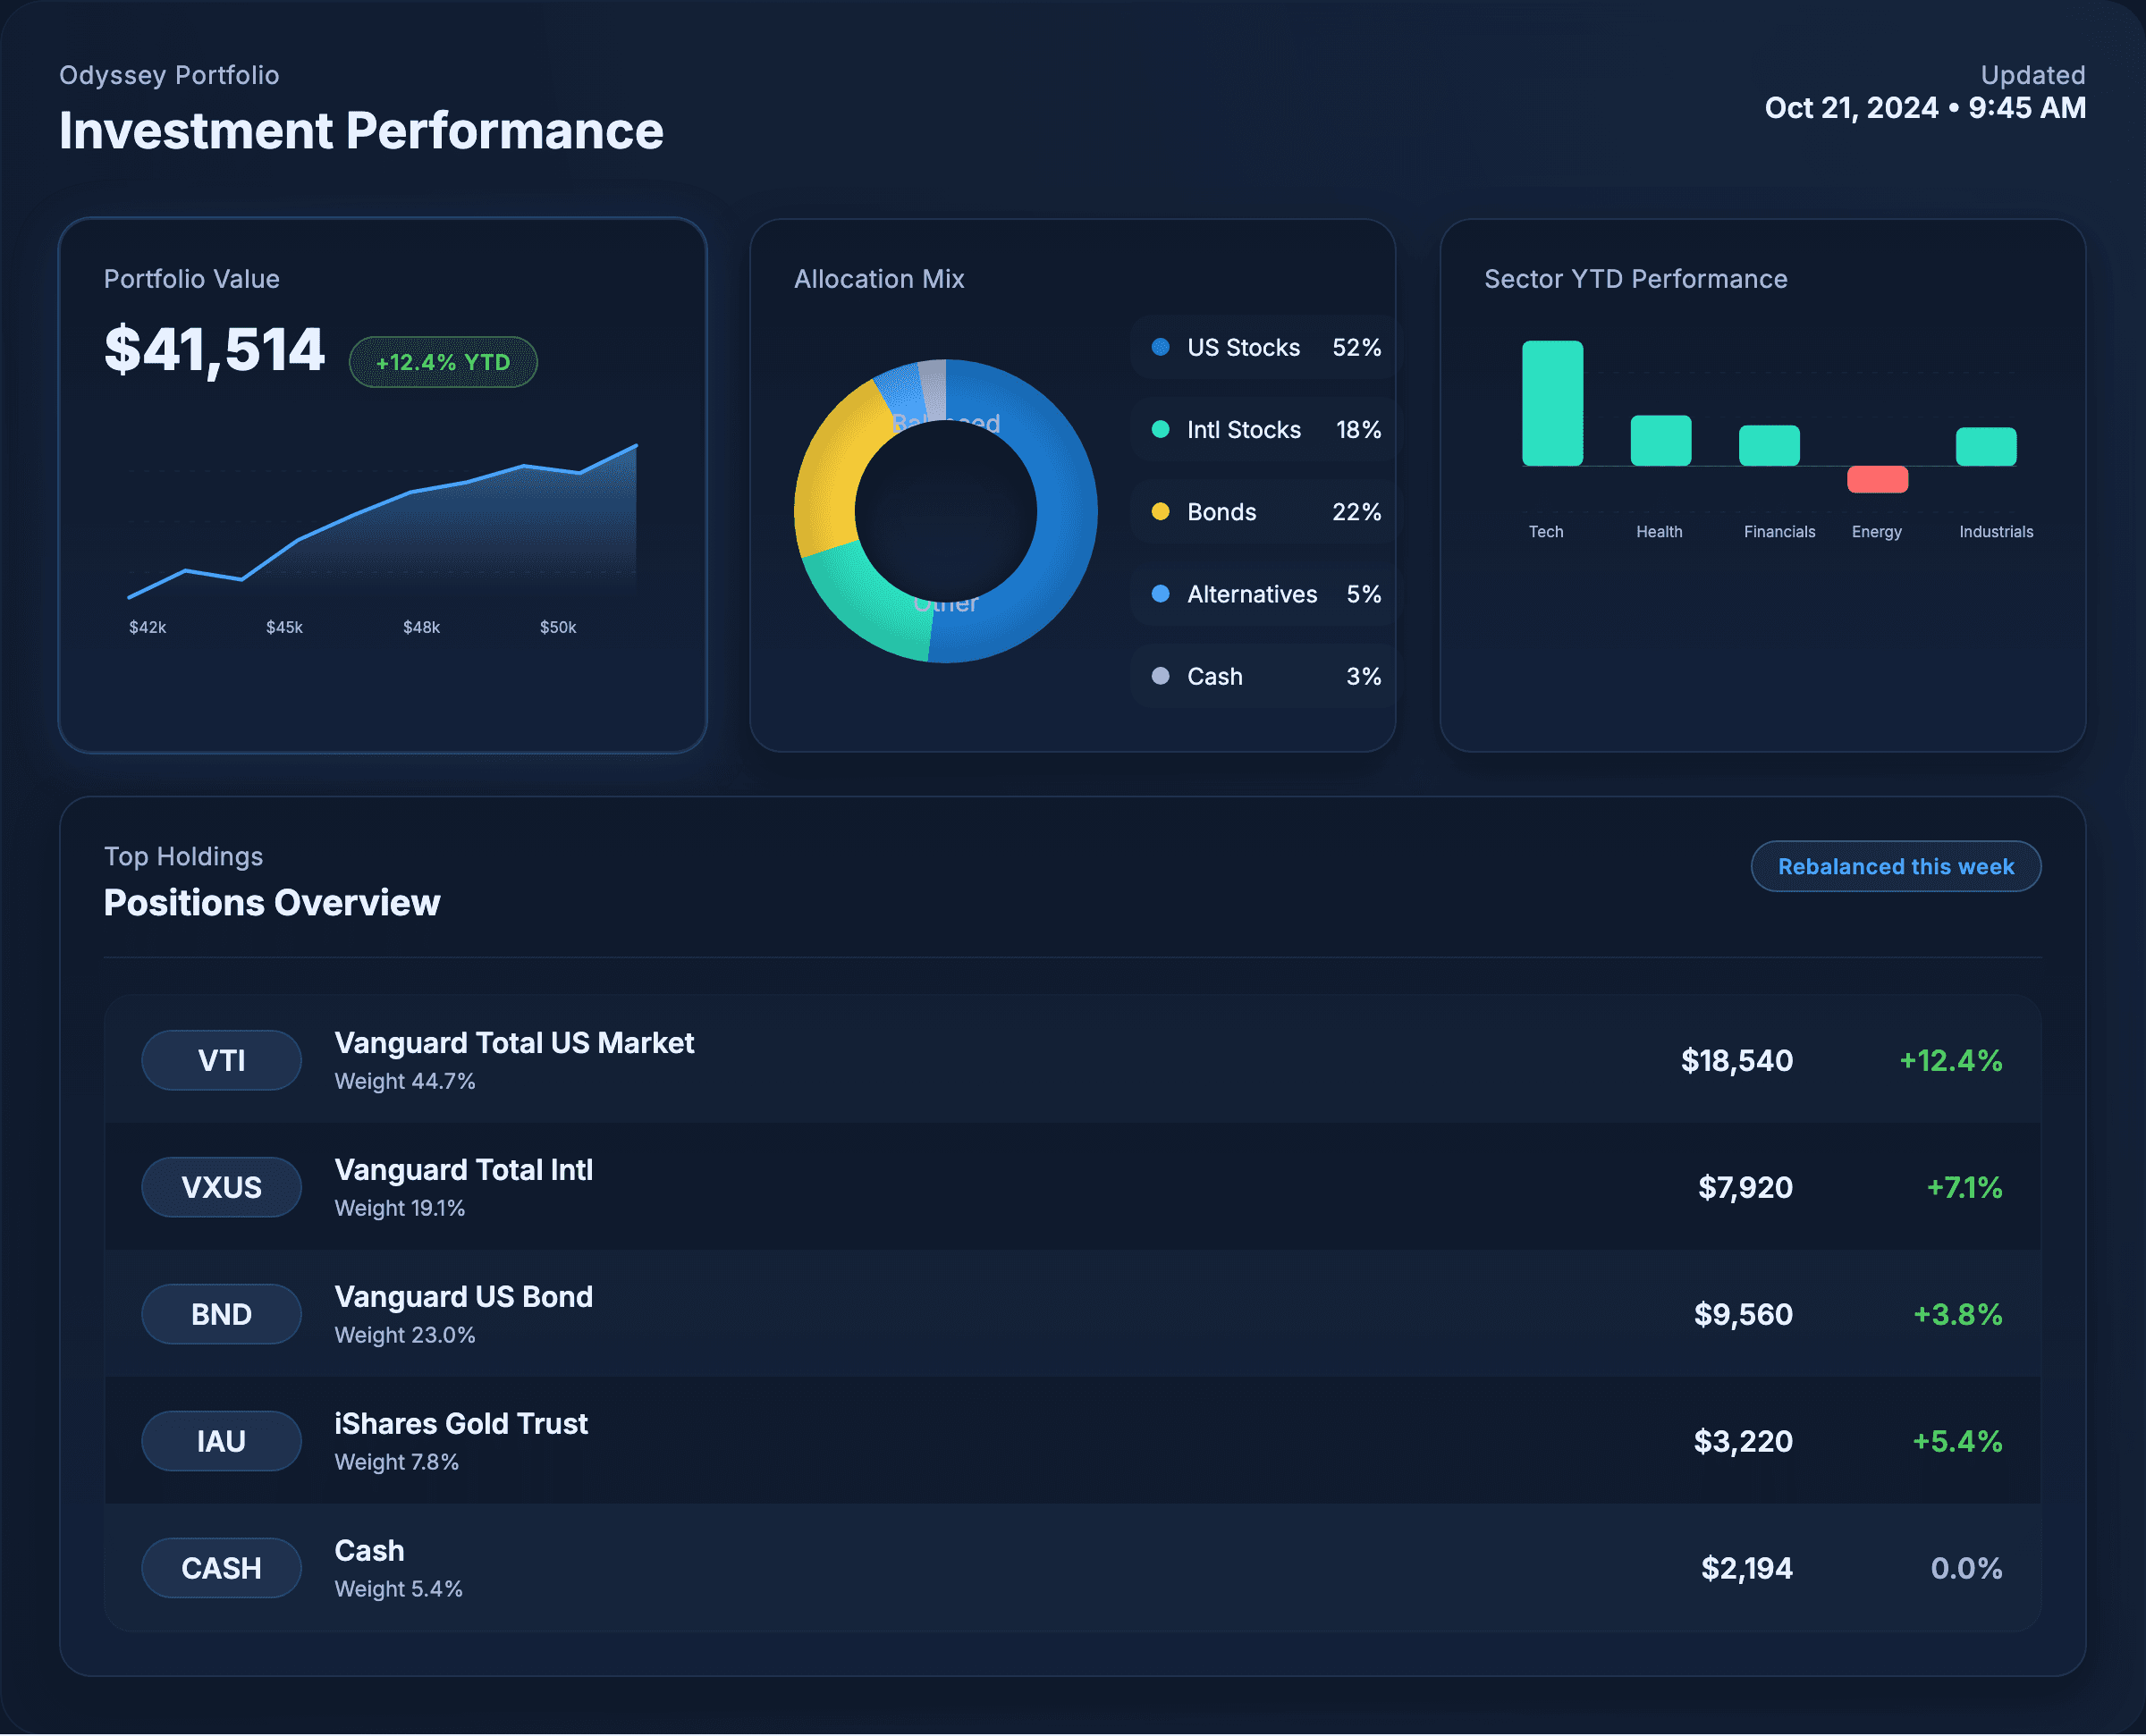Click the CASH ticker badge
Image resolution: width=2146 pixels, height=1736 pixels.
221,1568
